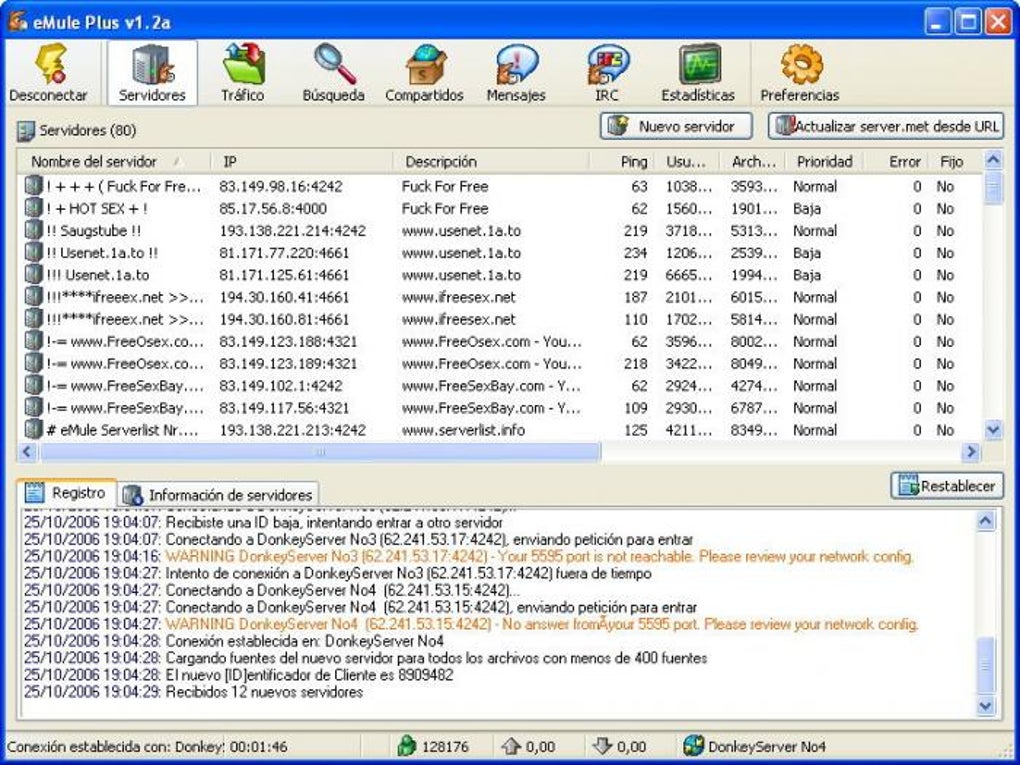Click log panel scroll up arrow
This screenshot has width=1020, height=765.
coord(986,520)
